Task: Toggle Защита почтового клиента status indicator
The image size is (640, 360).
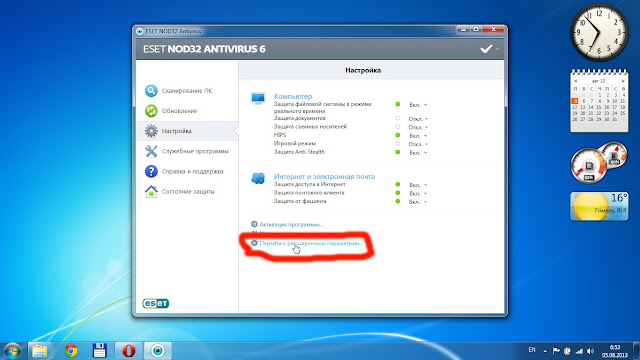Action: point(398,193)
